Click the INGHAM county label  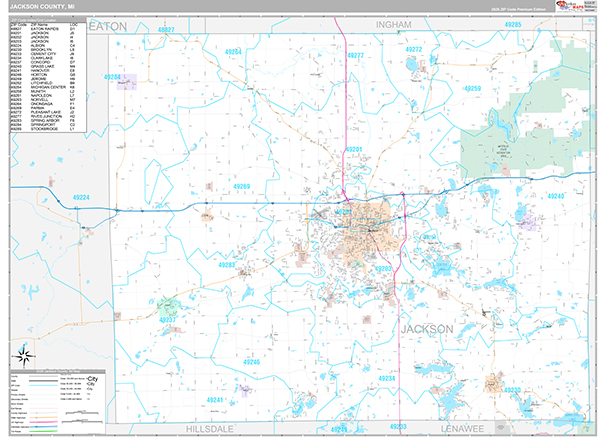click(x=393, y=25)
